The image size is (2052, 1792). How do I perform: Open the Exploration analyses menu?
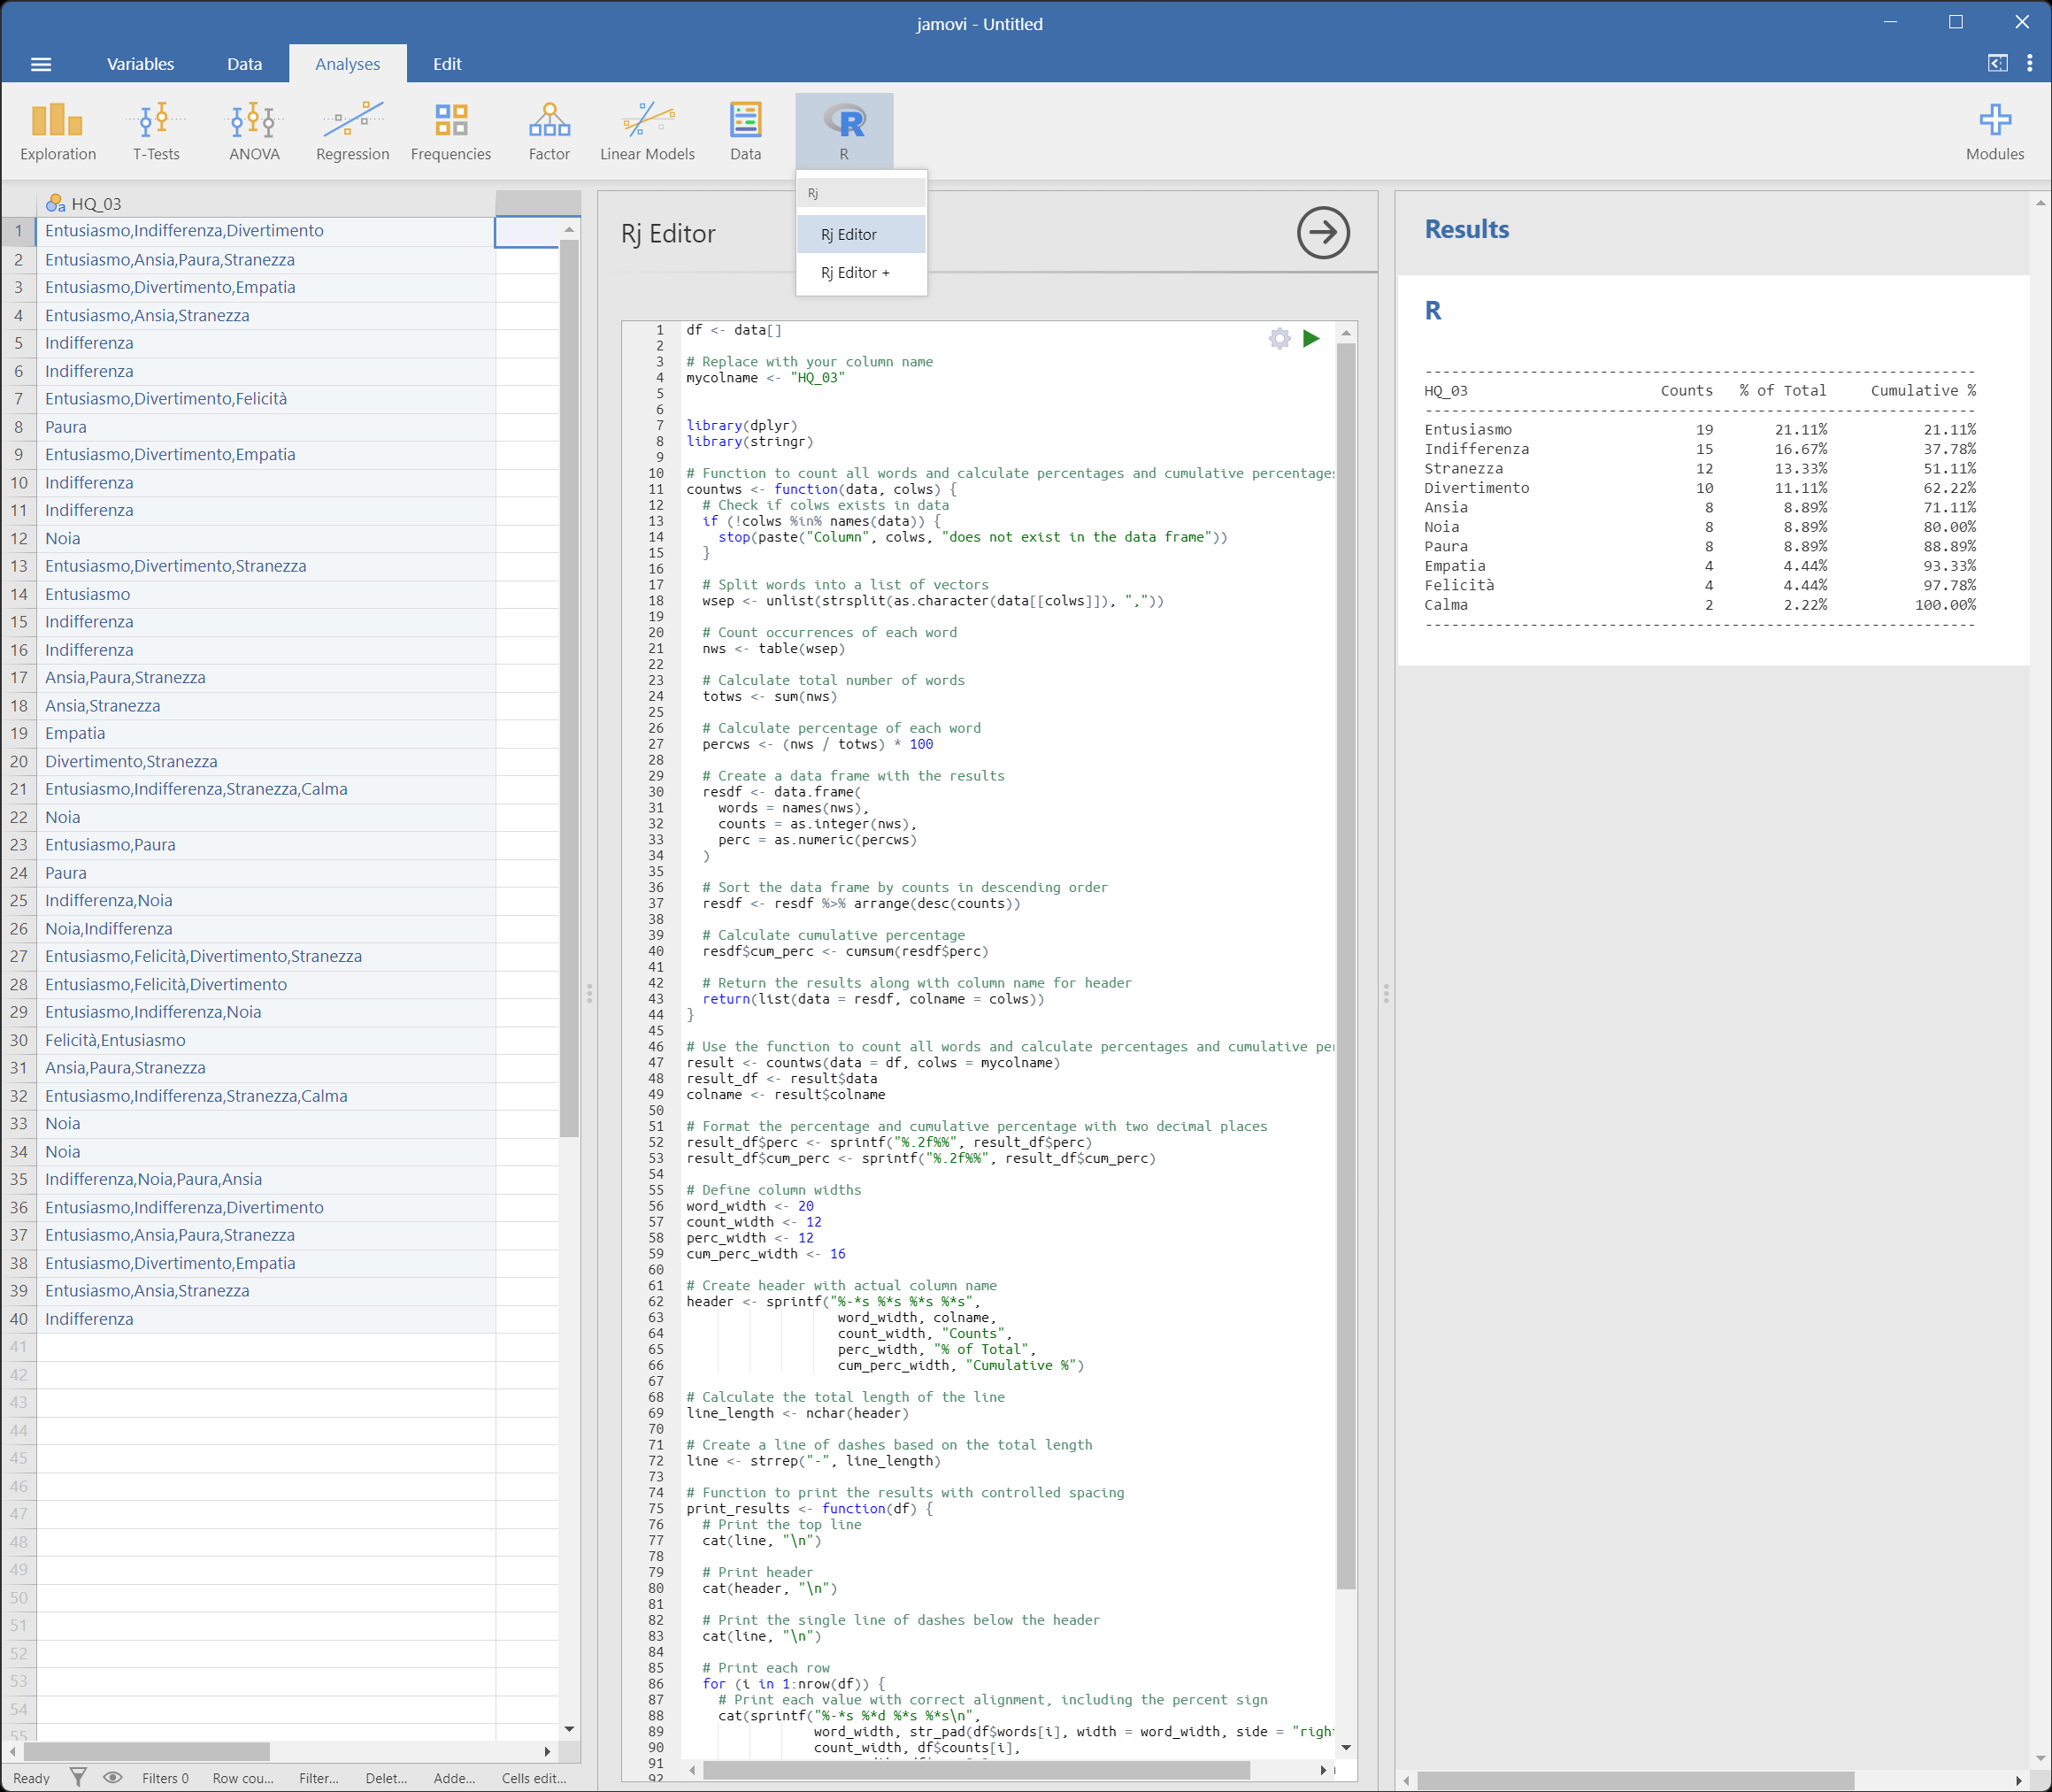(x=58, y=130)
